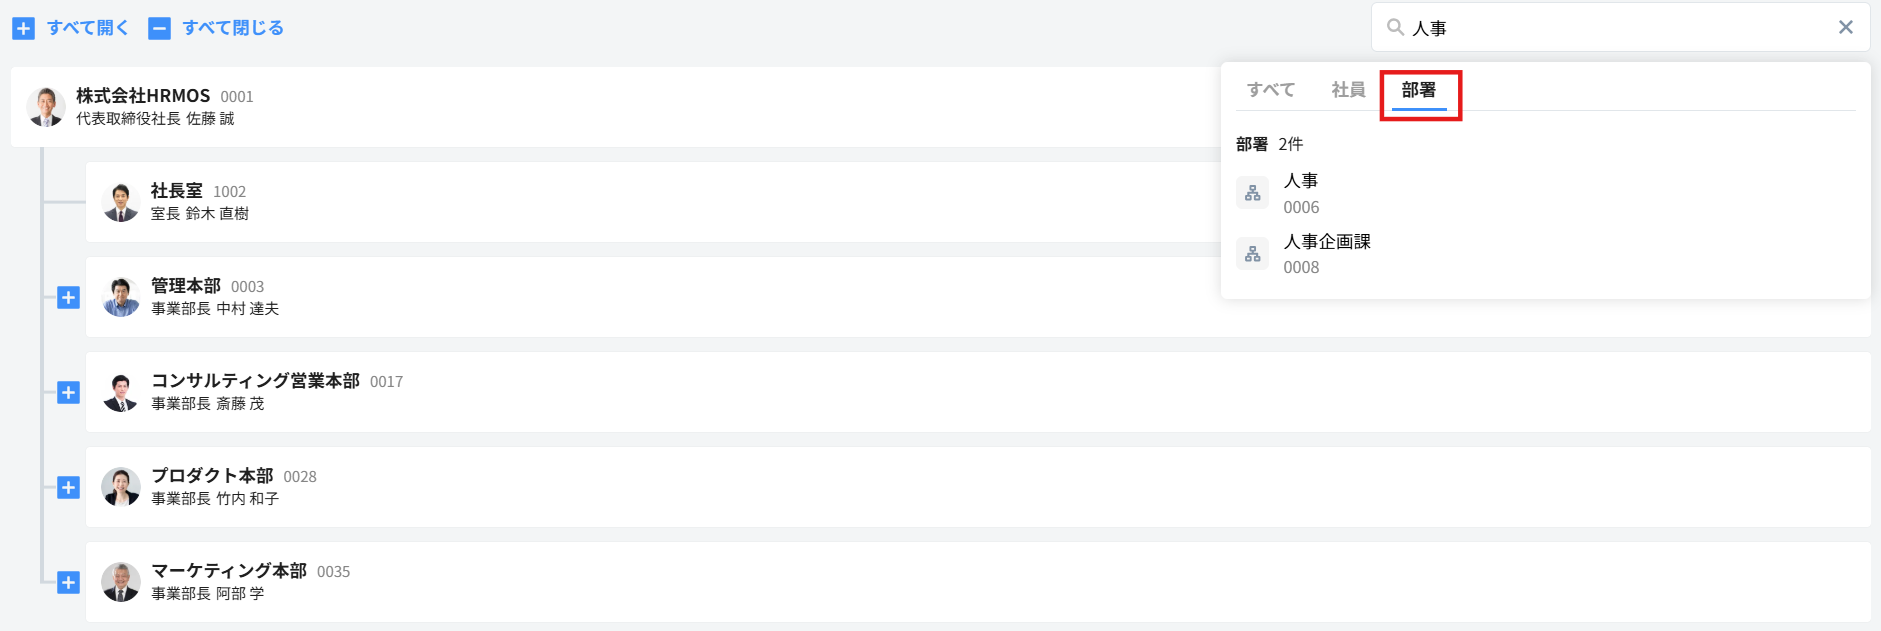
Task: Switch to the 社員 results tab
Action: point(1348,90)
